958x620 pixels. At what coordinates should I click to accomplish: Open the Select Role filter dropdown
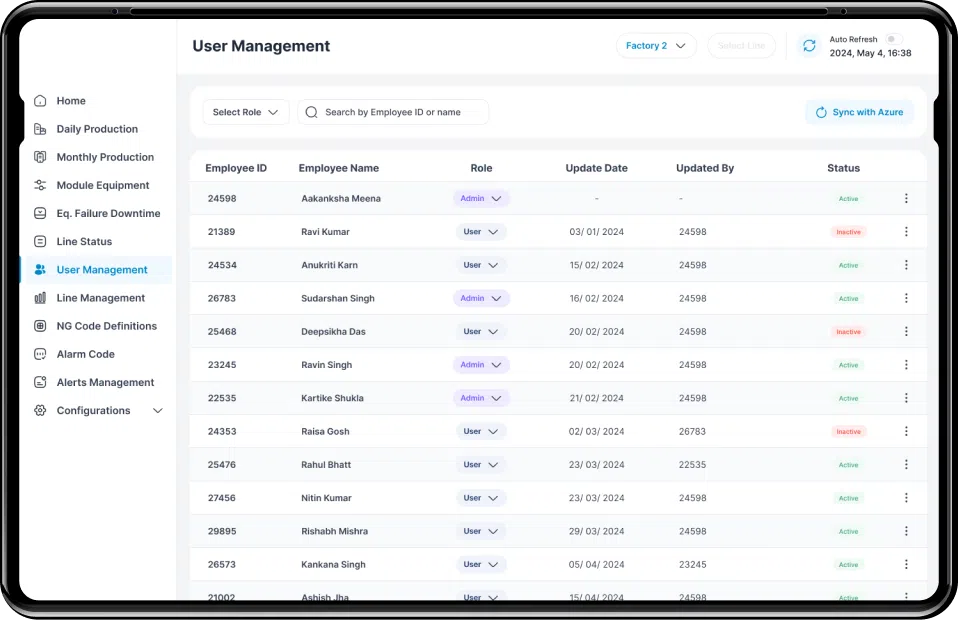click(x=246, y=112)
